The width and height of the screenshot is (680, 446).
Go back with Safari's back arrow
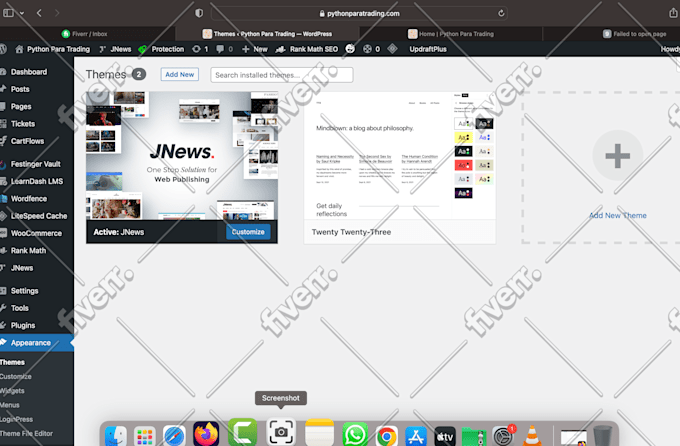[39, 13]
